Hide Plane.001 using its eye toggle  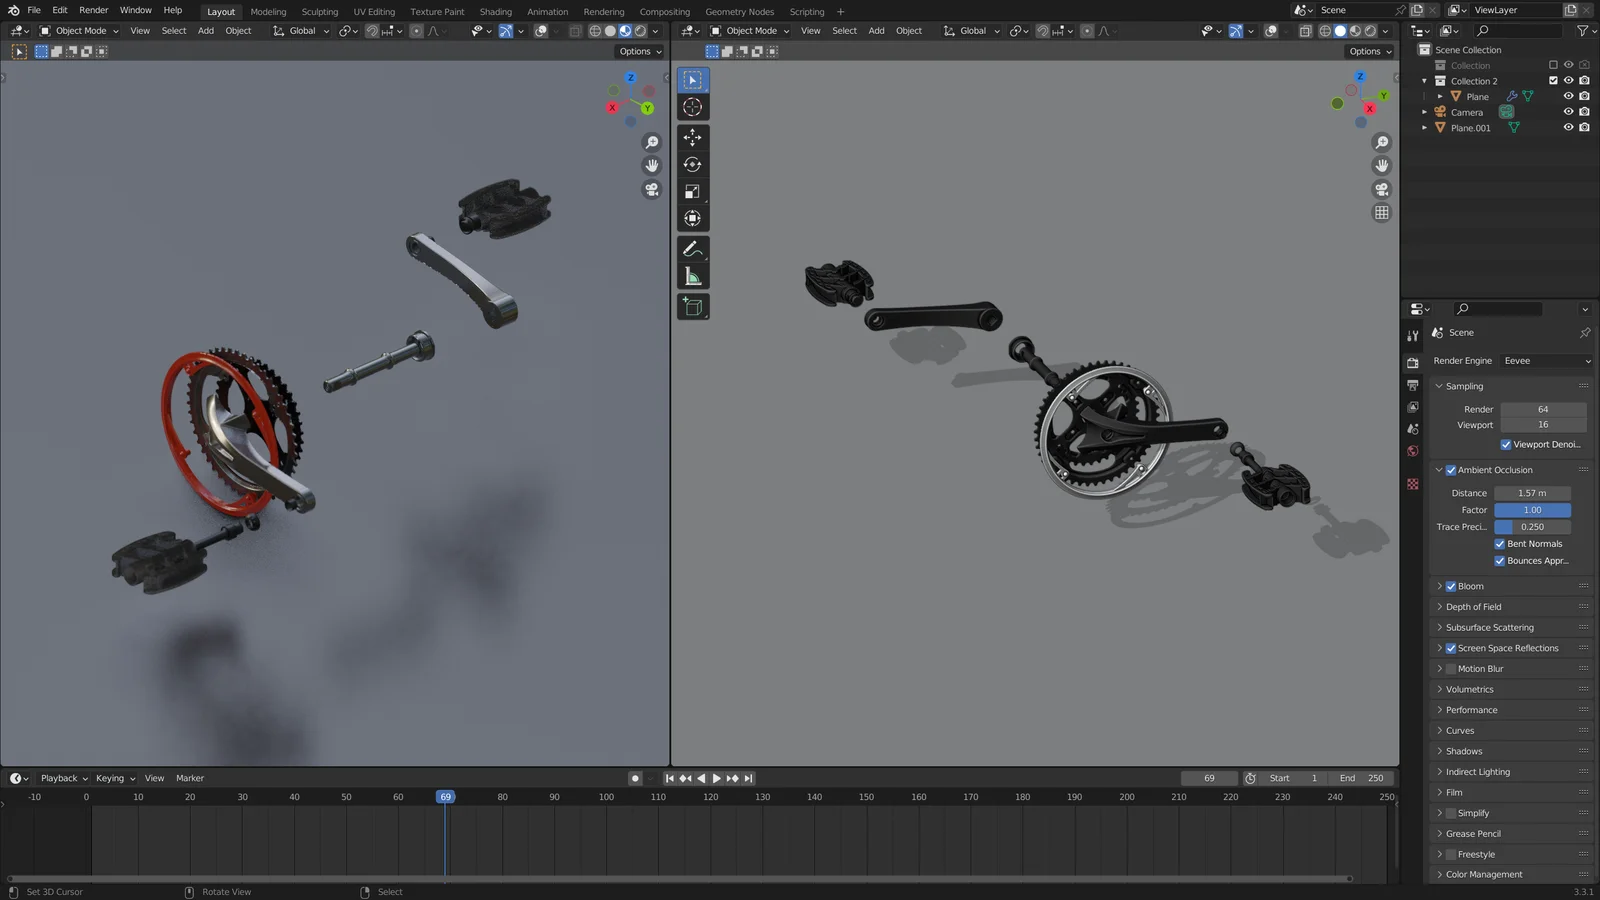[1568, 127]
